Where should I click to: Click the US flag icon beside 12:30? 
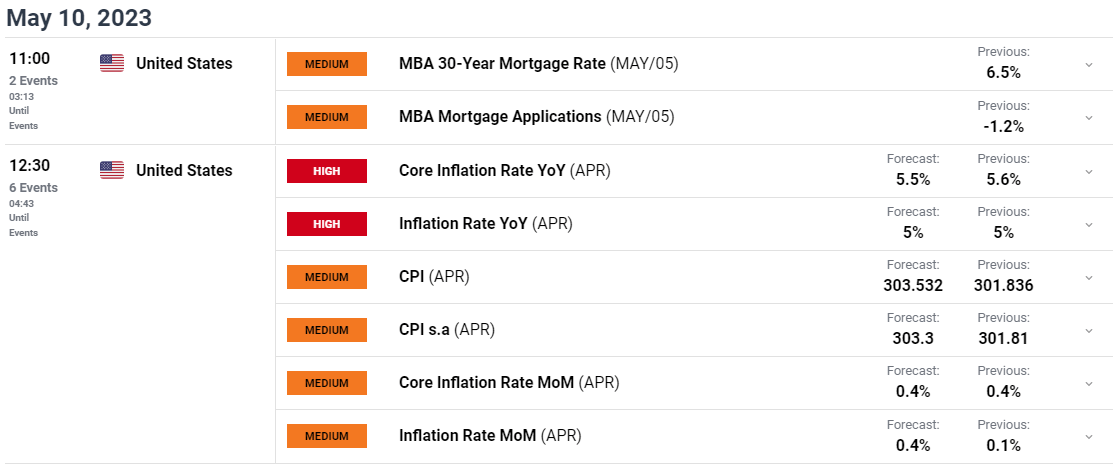112,170
